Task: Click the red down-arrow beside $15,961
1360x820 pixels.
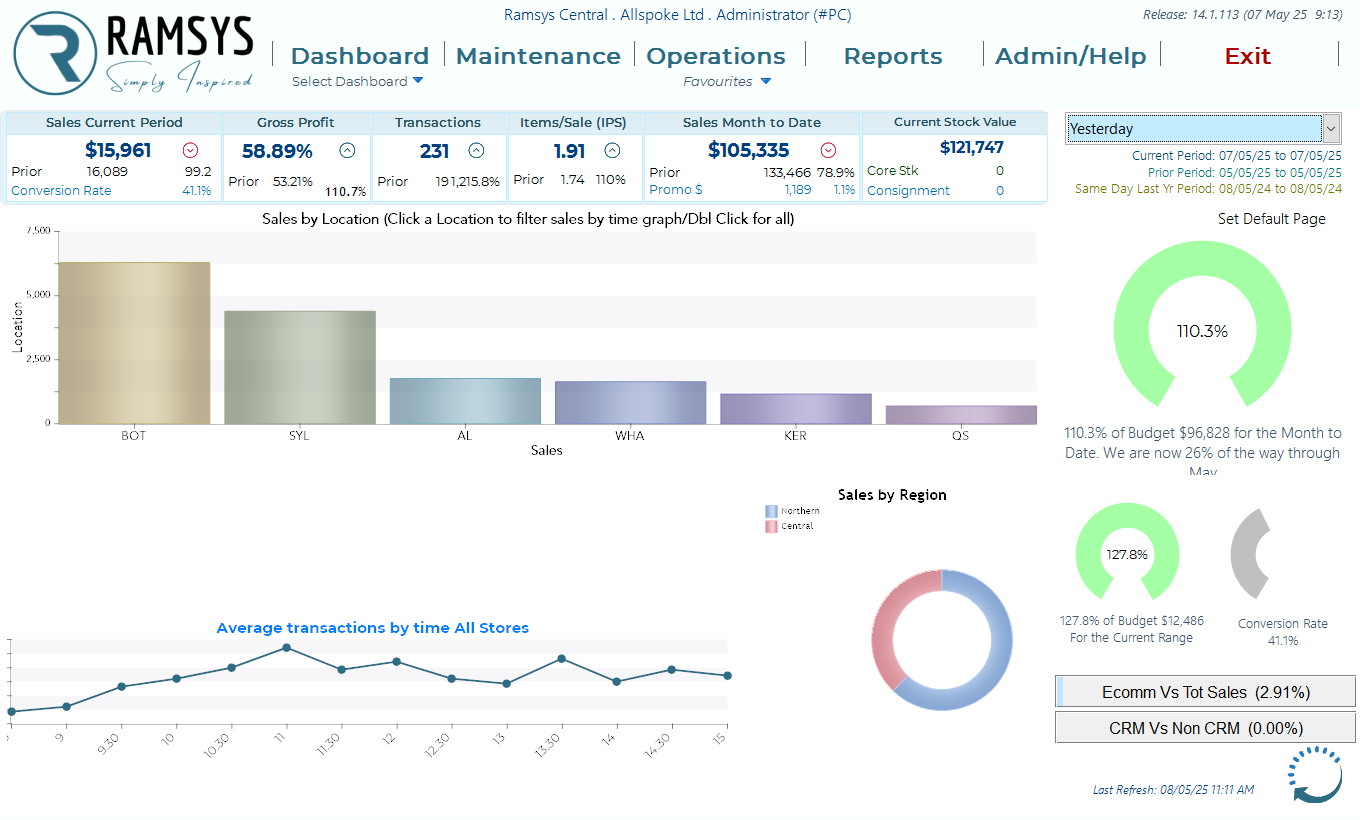Action: 190,151
